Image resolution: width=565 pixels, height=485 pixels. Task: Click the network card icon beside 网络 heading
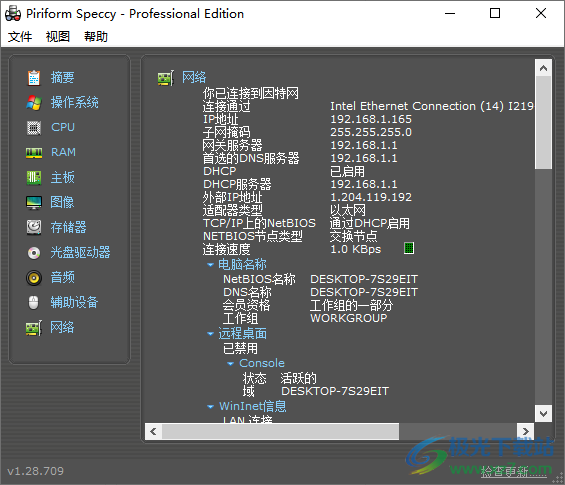[166, 78]
